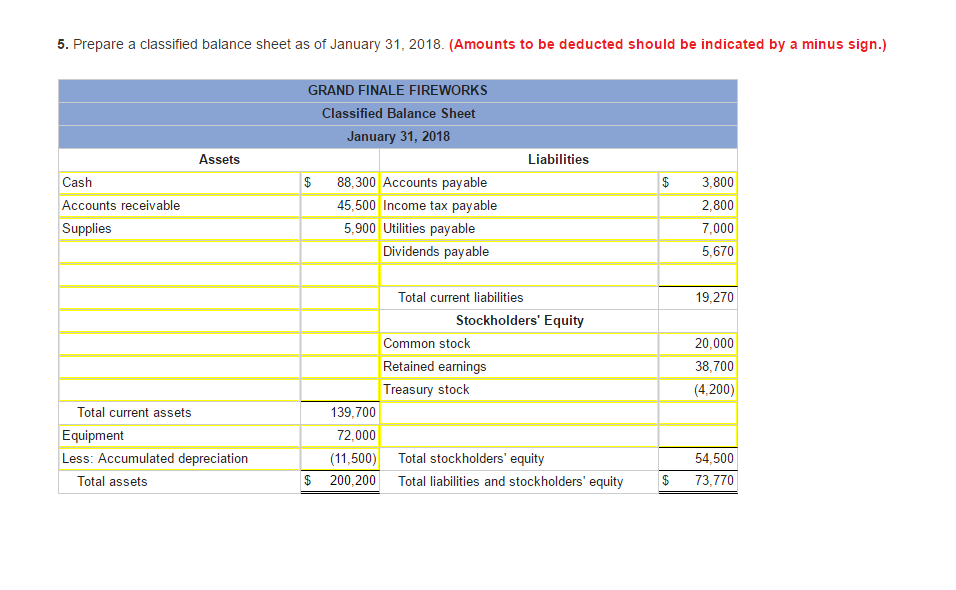Select the Utilities payable label field

(x=519, y=229)
